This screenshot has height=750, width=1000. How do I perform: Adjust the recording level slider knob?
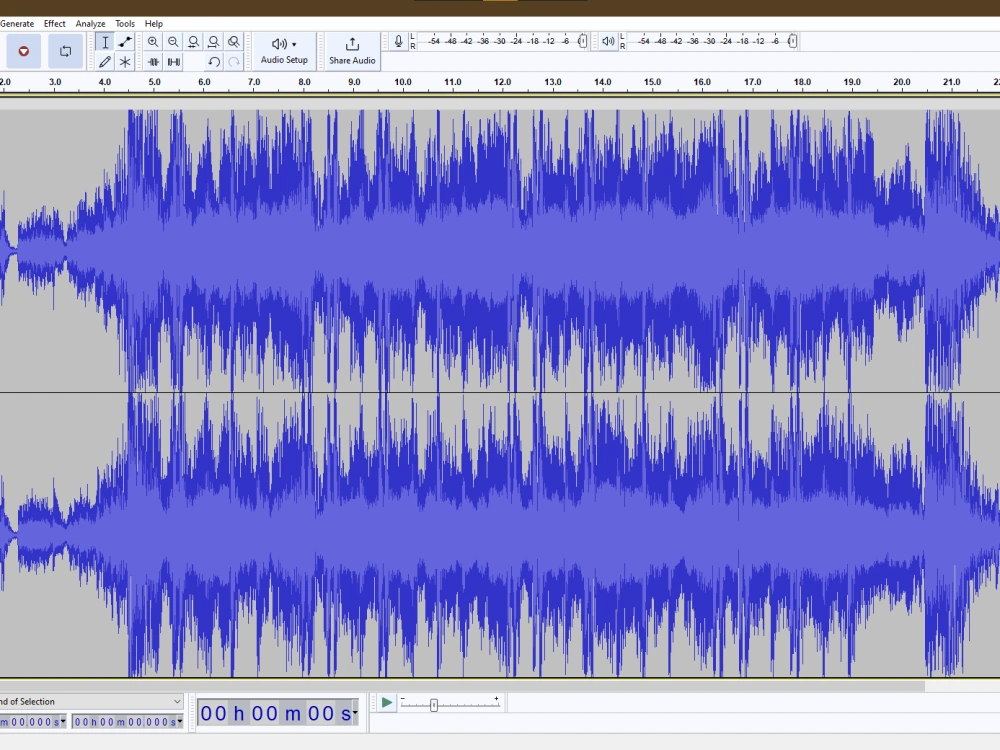click(582, 41)
